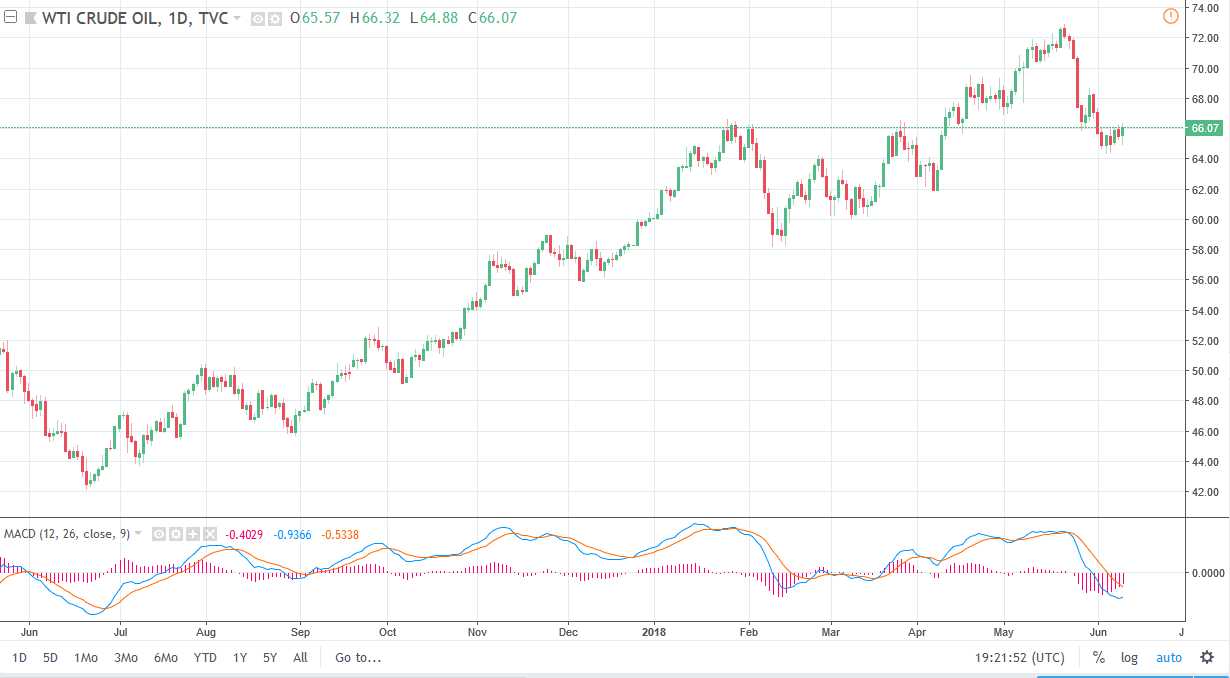Image resolution: width=1230 pixels, height=678 pixels.
Task: Toggle auto scaling for the price axis
Action: click(1167, 658)
